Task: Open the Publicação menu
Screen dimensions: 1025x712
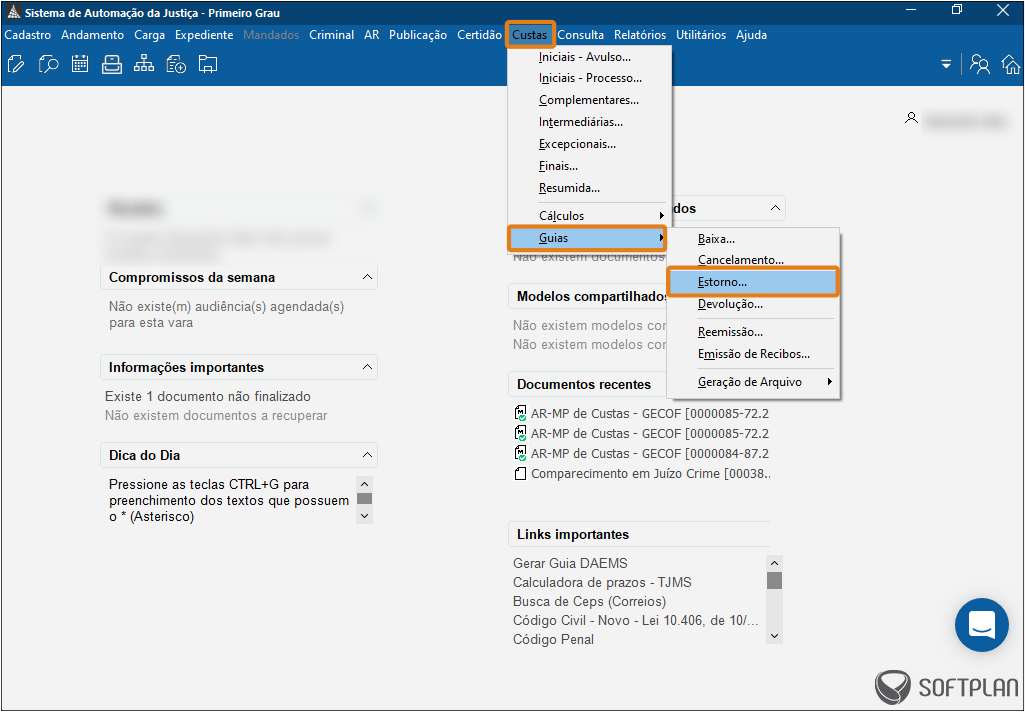Action: point(418,35)
